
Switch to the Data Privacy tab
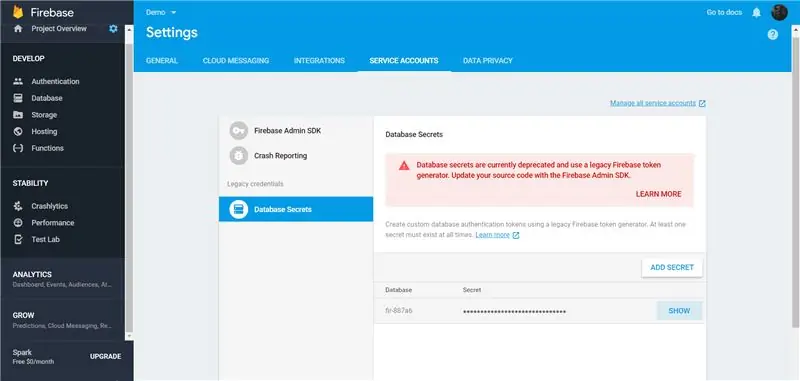[488, 61]
